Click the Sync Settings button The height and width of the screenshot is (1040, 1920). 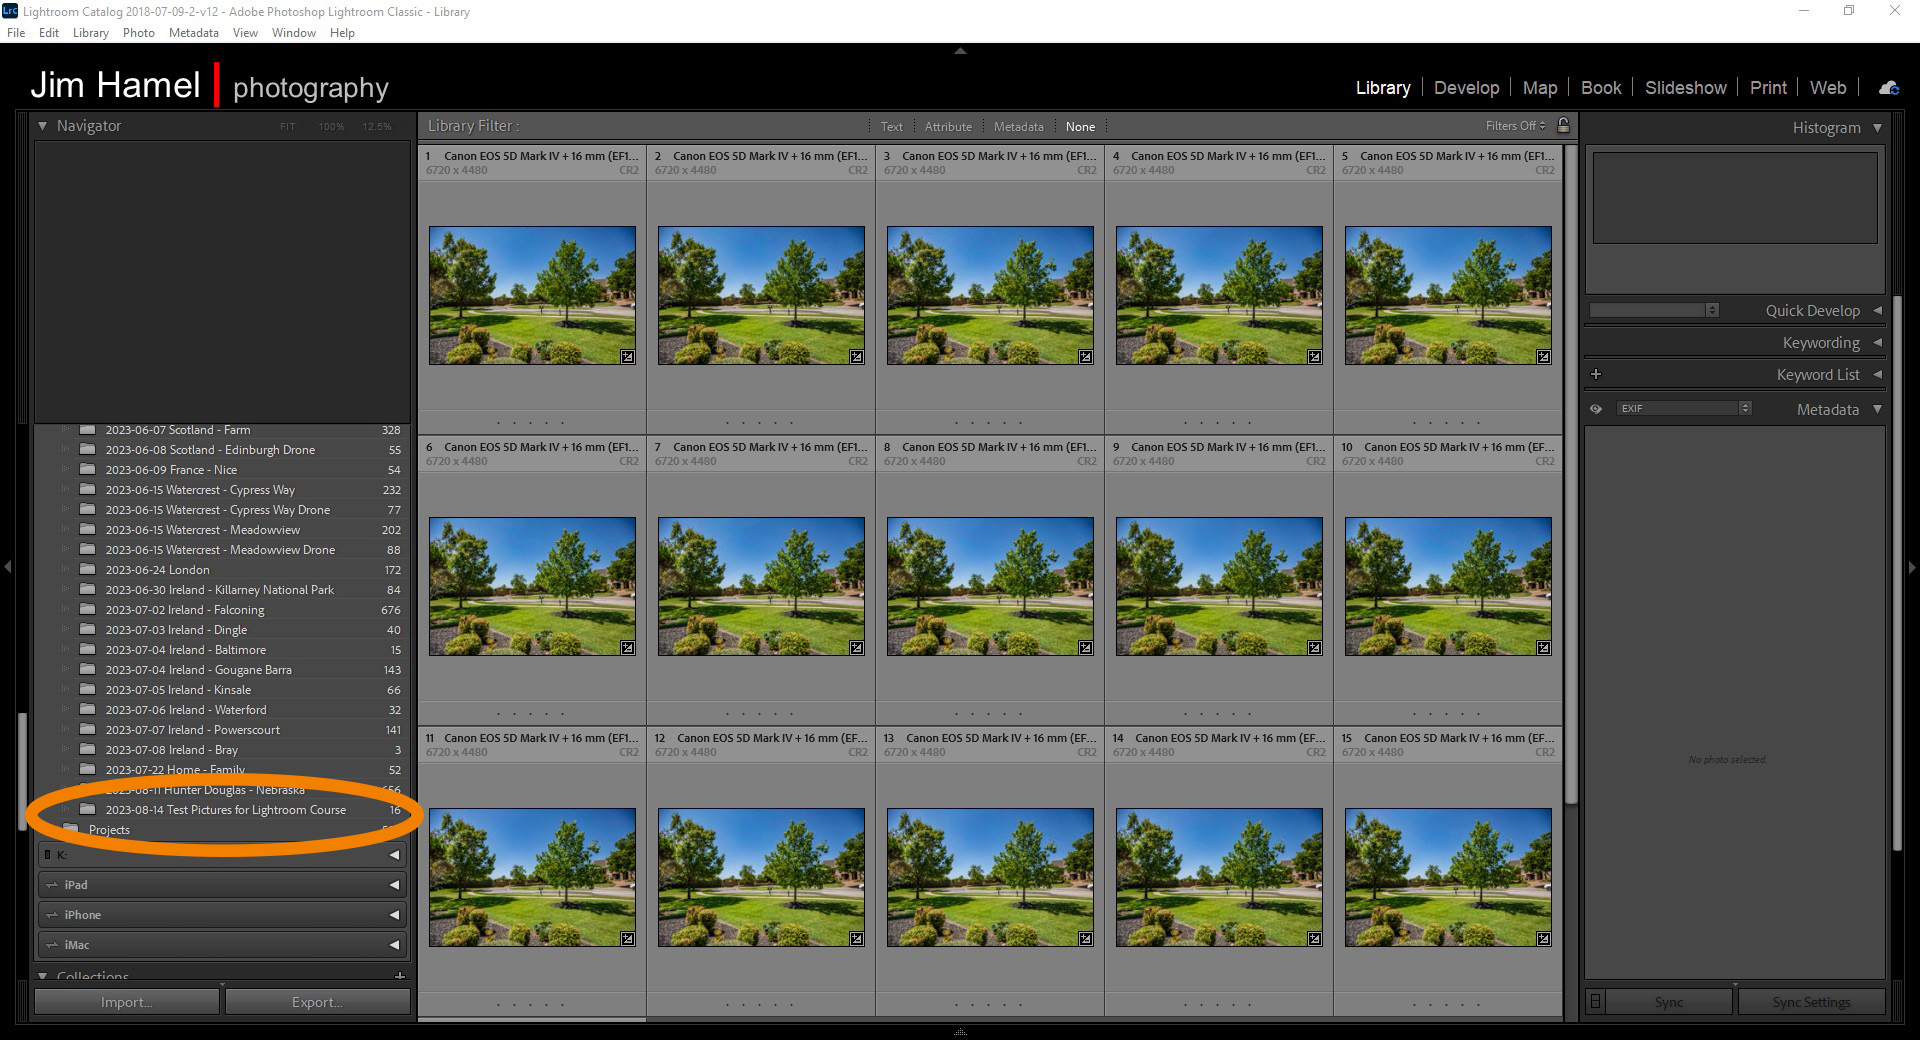1812,1001
